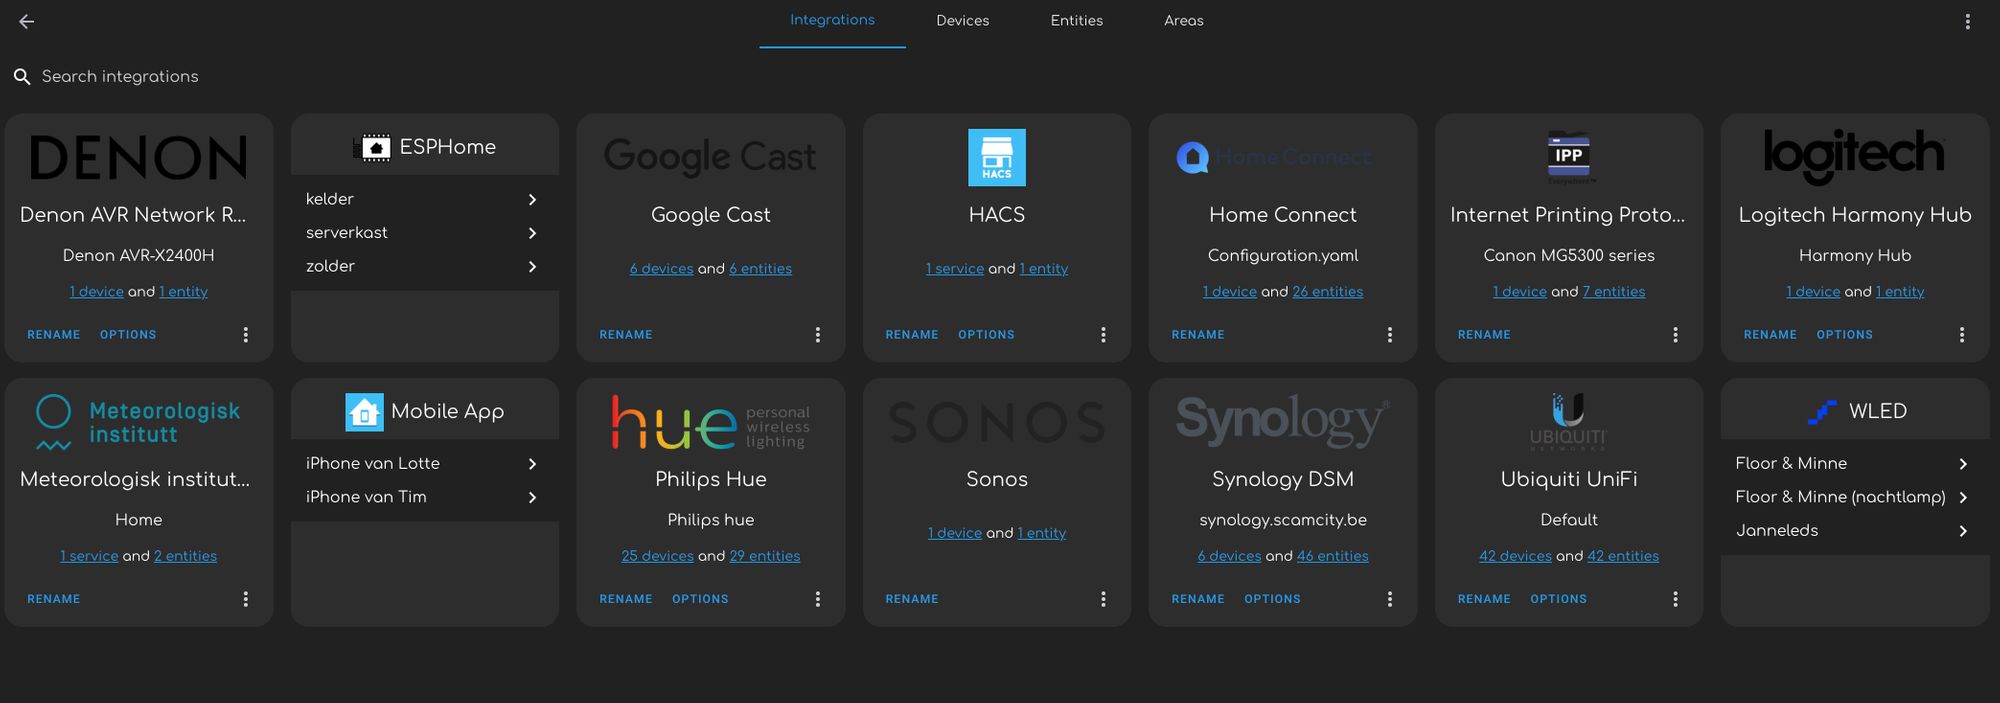Click the search magnifier icon
2000x703 pixels.
pyautogui.click(x=22, y=77)
